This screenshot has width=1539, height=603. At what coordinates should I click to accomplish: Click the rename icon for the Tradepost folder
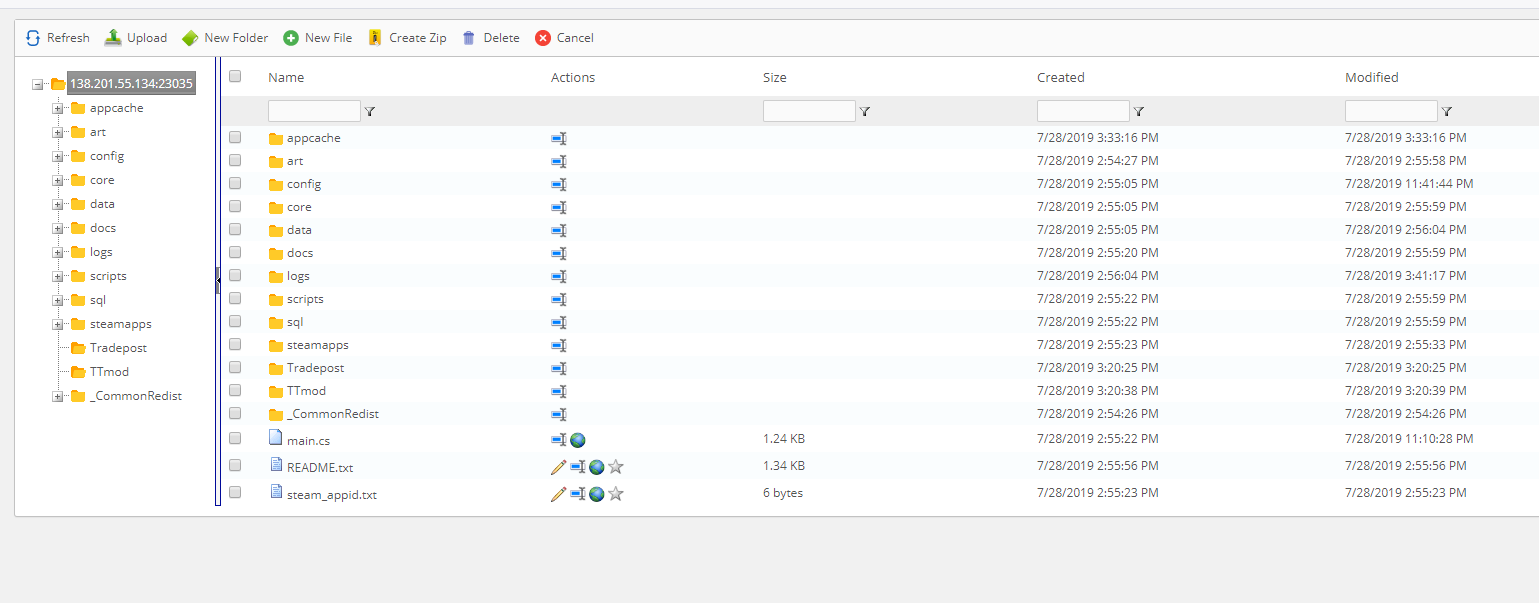pos(559,368)
